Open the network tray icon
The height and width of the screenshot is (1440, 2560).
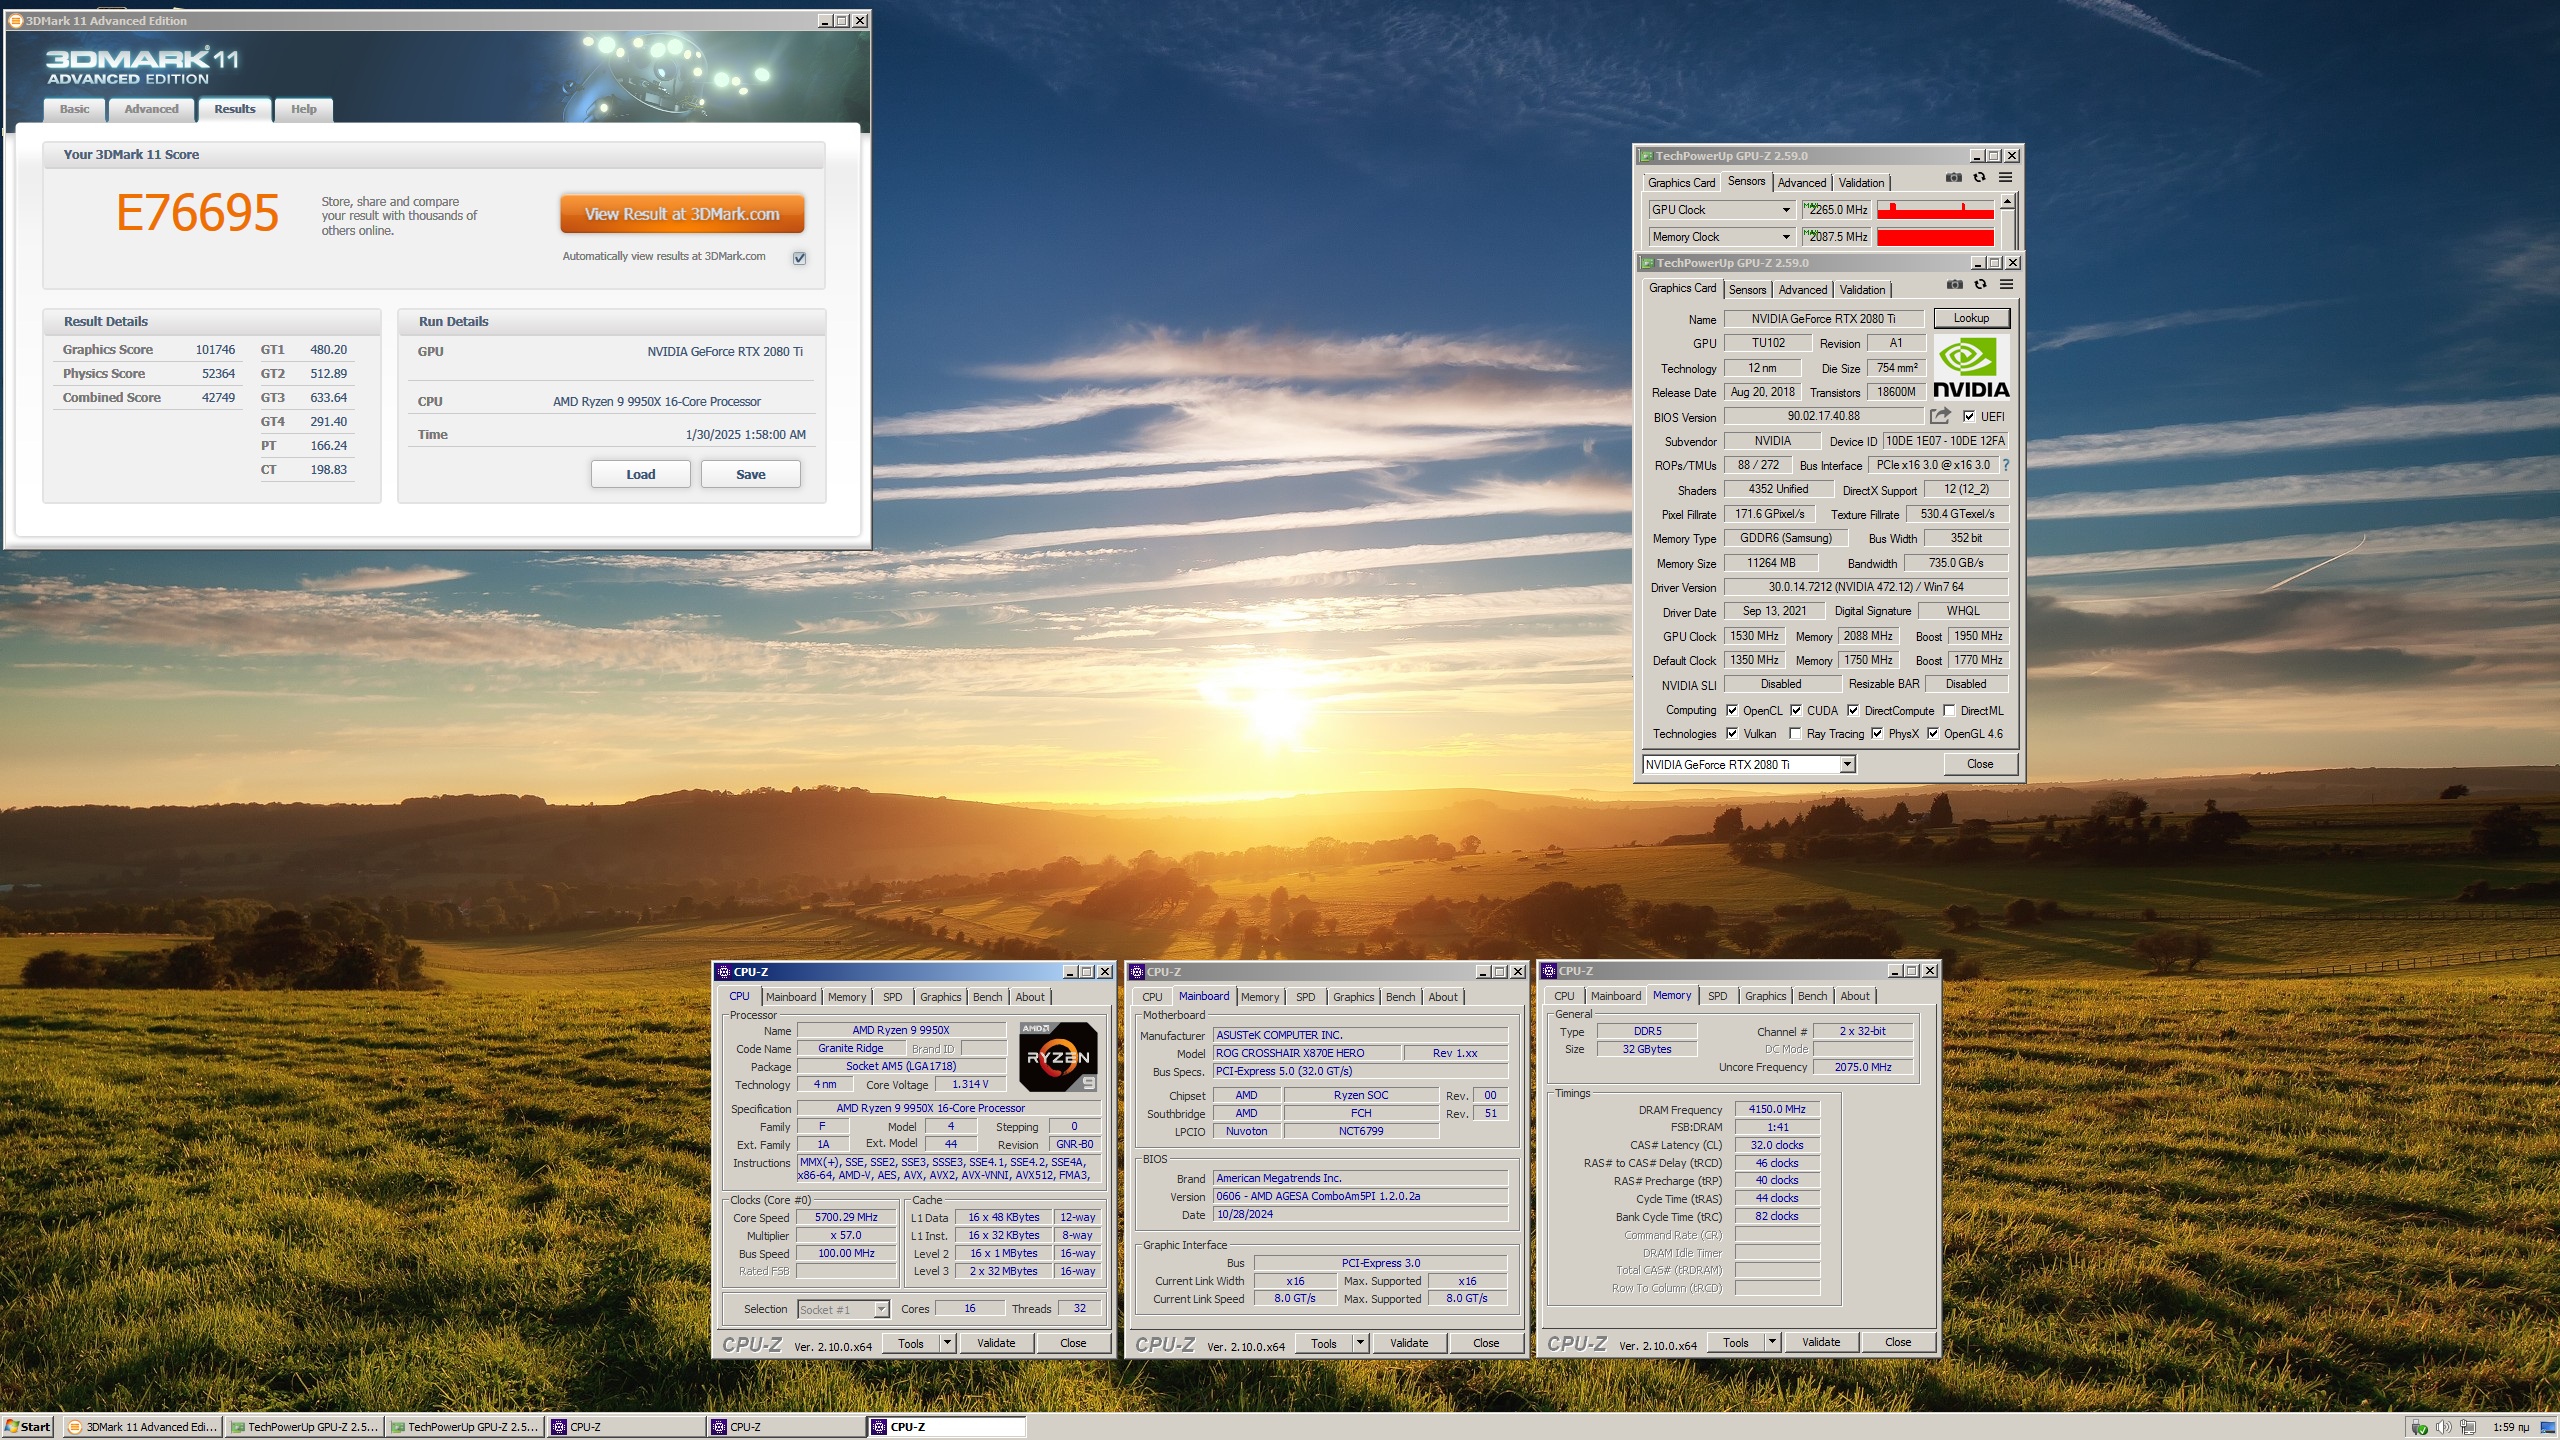tap(2468, 1427)
